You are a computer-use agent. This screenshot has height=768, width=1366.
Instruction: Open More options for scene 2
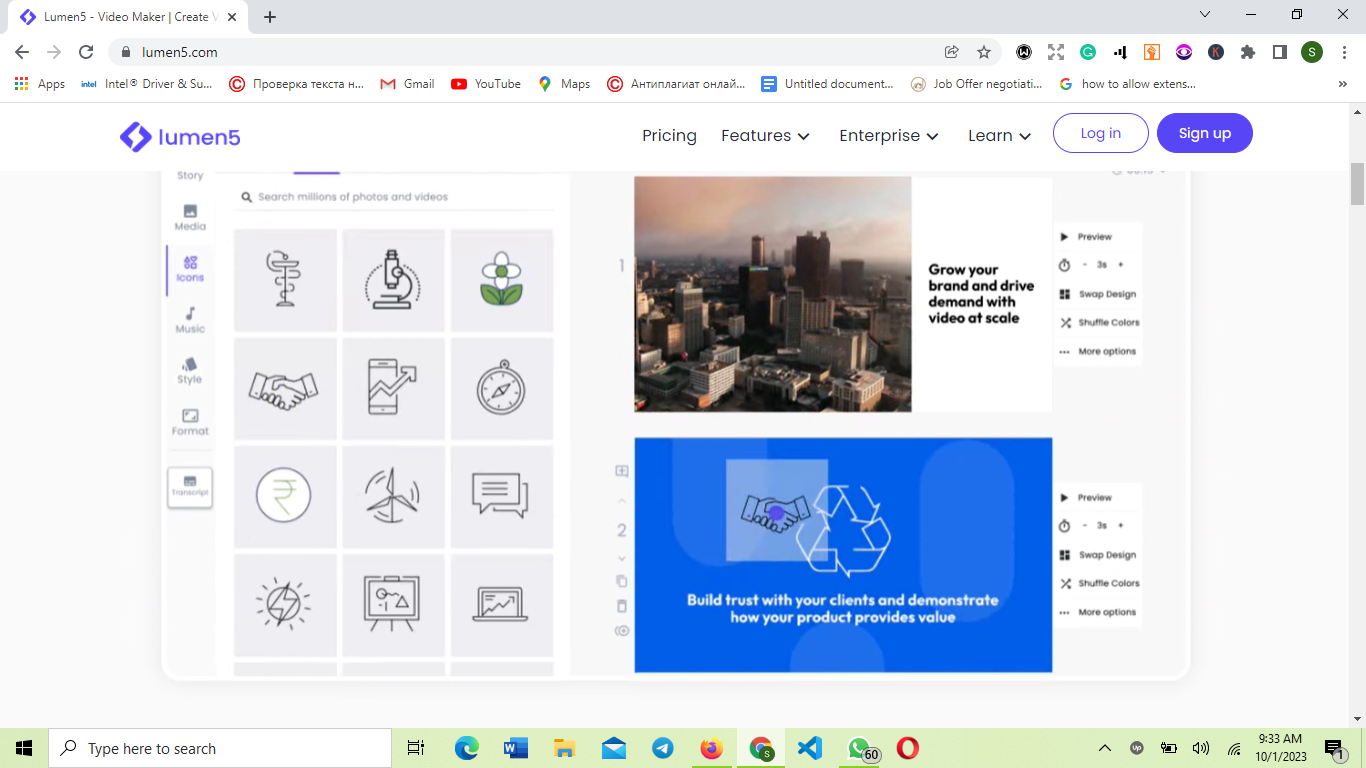(1098, 612)
